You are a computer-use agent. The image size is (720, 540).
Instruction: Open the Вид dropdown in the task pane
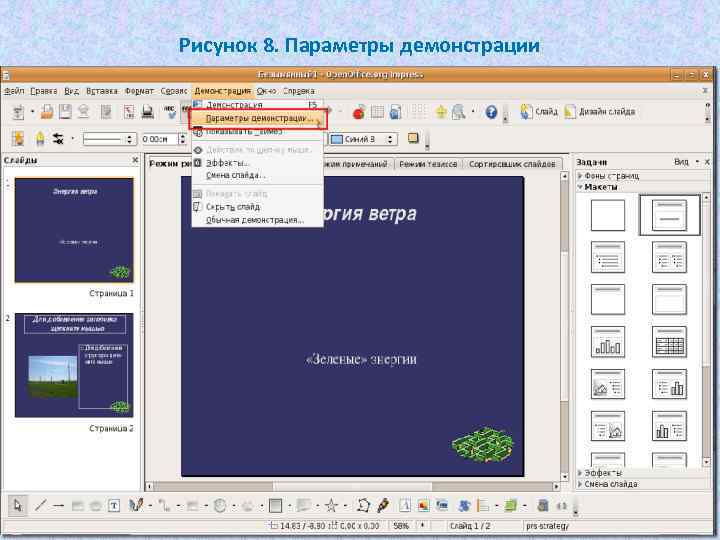pyautogui.click(x=686, y=162)
